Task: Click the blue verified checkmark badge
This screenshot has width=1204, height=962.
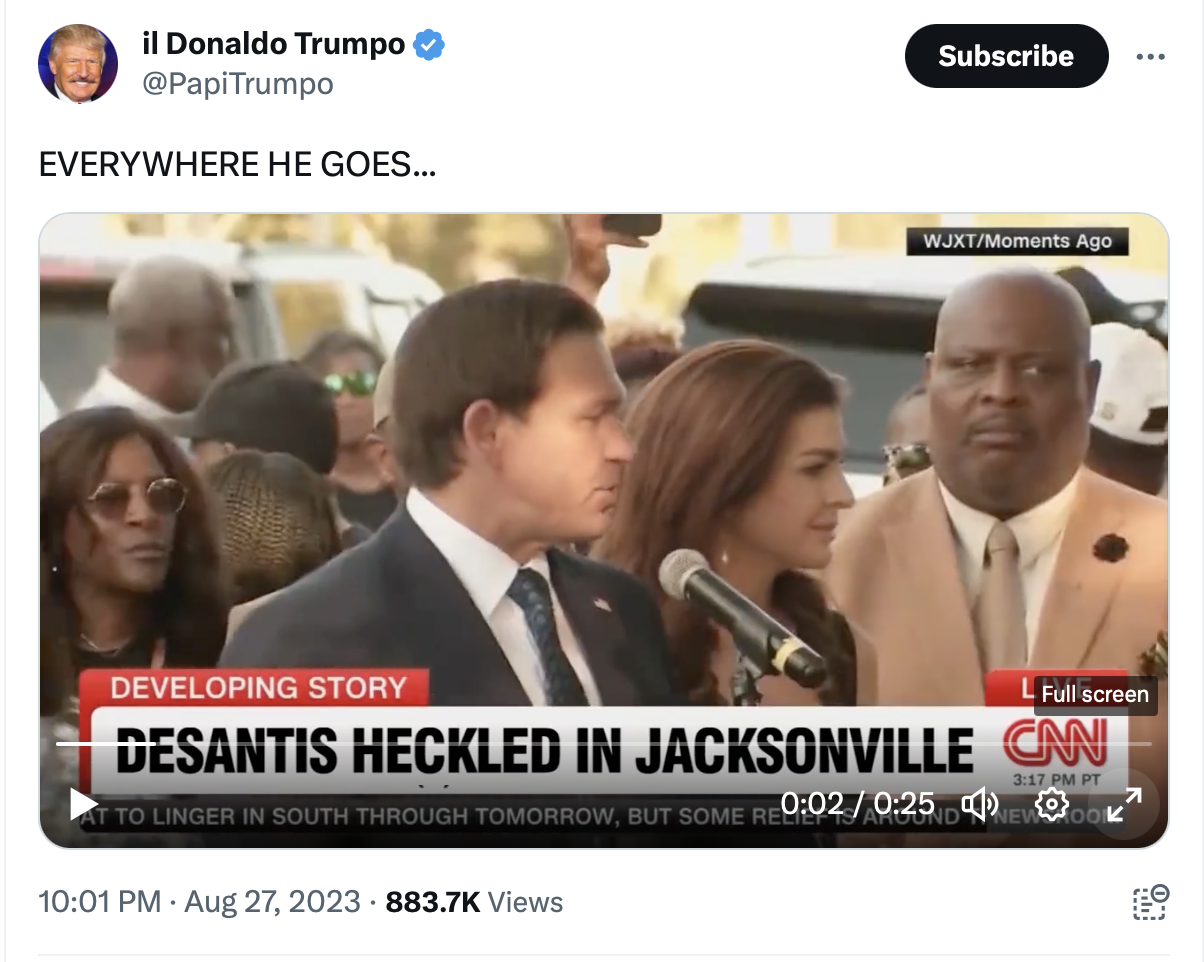Action: pos(430,45)
